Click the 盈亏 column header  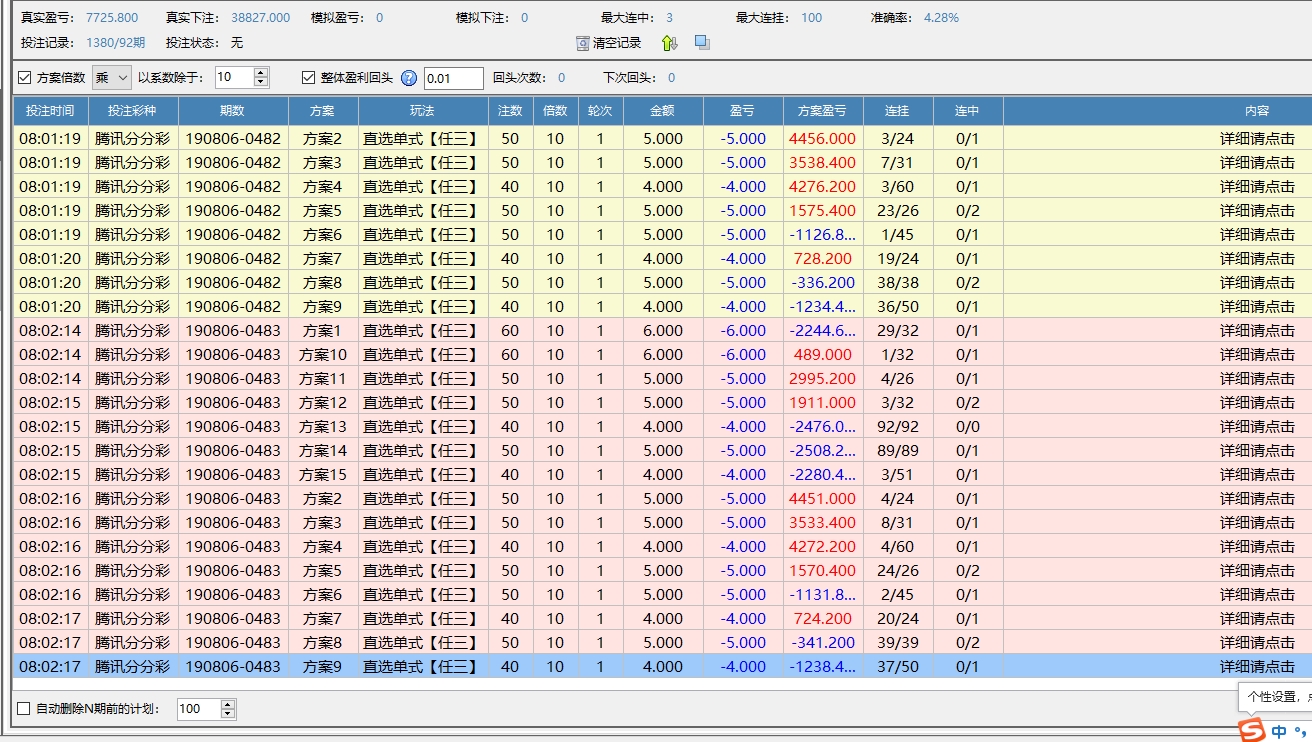point(743,111)
